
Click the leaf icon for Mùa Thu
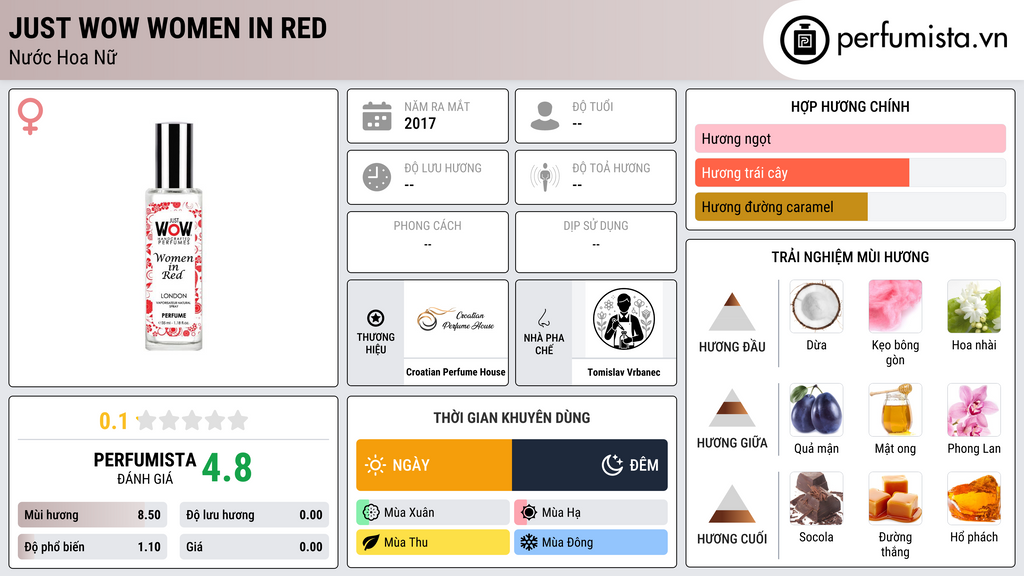pos(371,542)
